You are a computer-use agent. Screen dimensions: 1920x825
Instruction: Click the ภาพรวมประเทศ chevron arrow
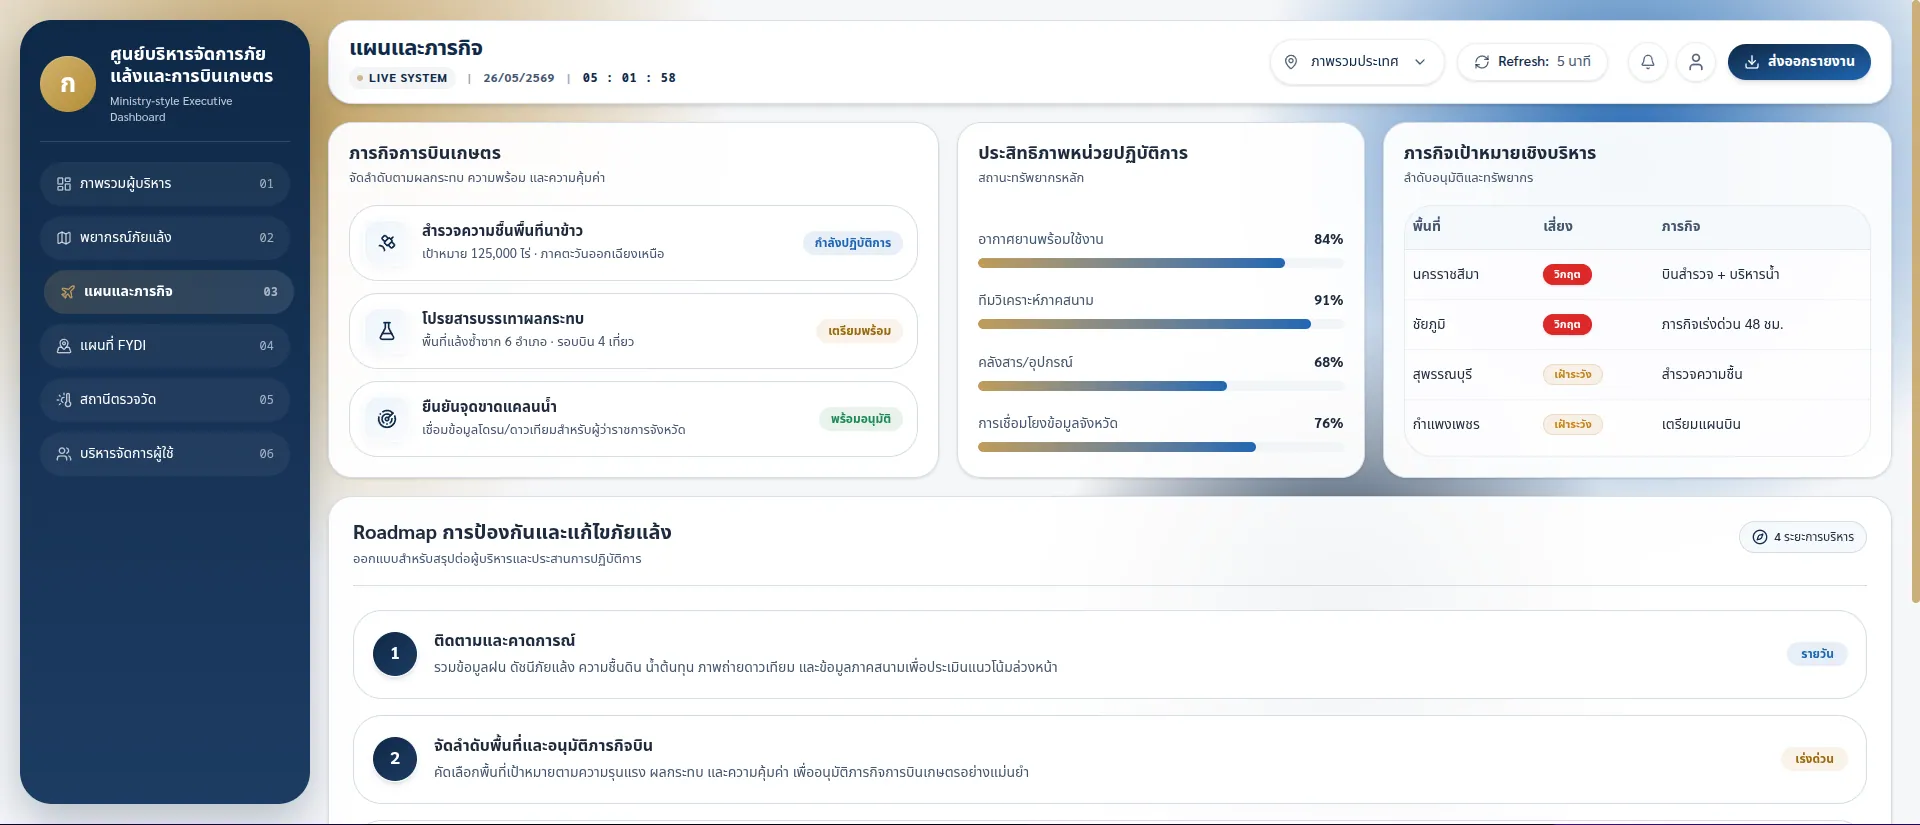point(1420,62)
